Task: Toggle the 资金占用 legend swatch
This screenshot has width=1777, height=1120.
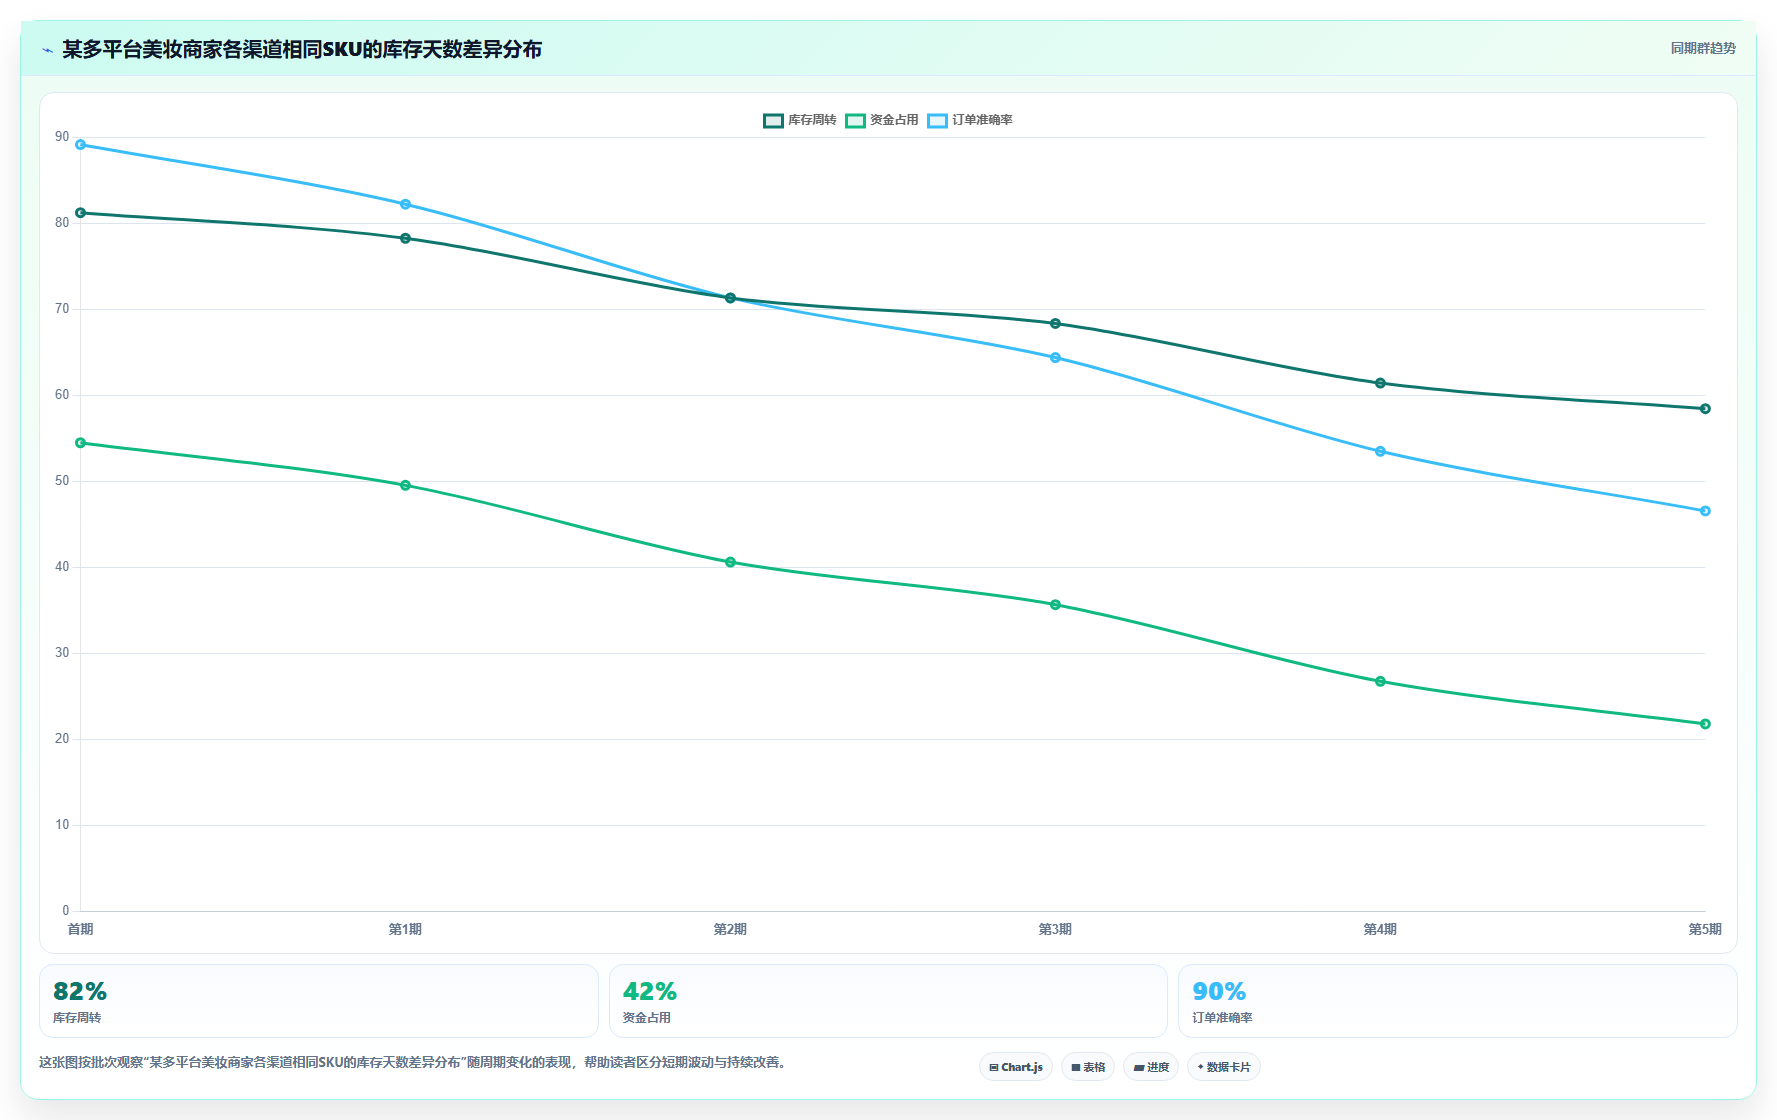Action: pos(855,120)
